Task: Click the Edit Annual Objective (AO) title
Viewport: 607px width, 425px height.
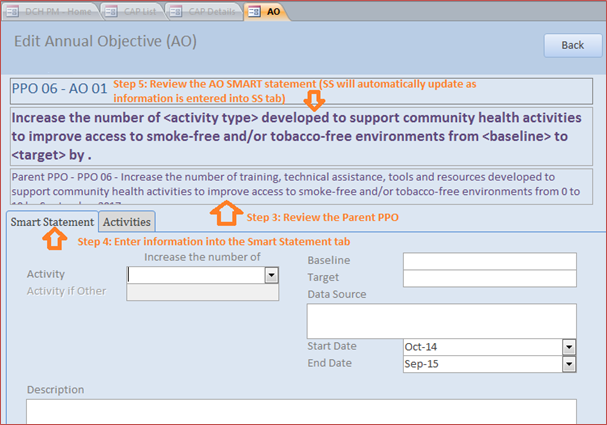Action: click(x=105, y=41)
